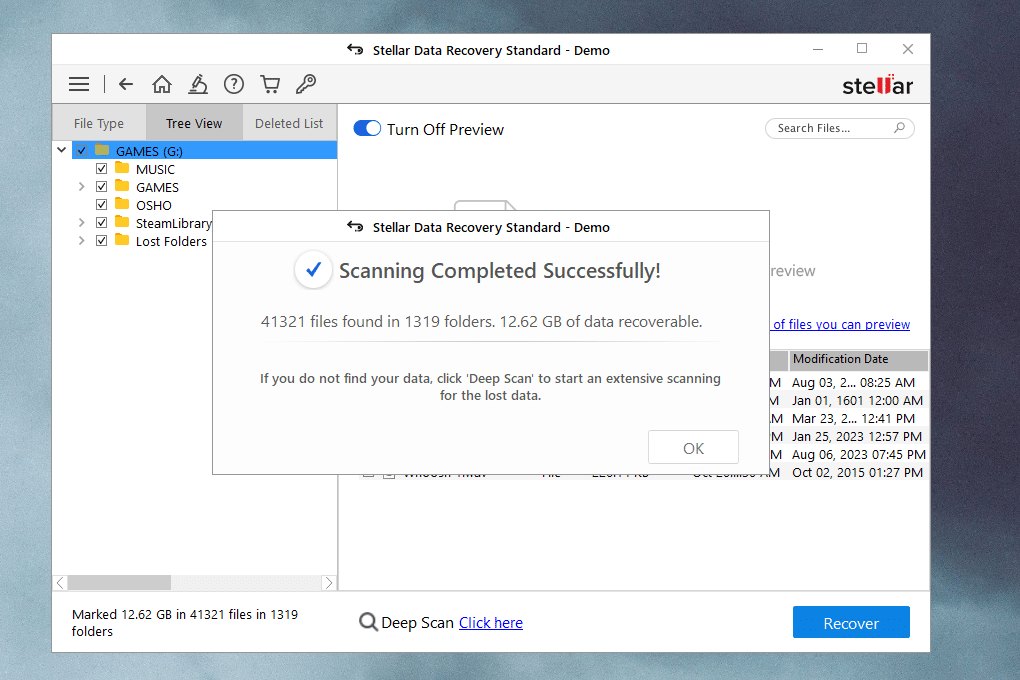Viewport: 1020px width, 680px height.
Task: Expand the SteamLibrary folder node
Action: point(81,223)
